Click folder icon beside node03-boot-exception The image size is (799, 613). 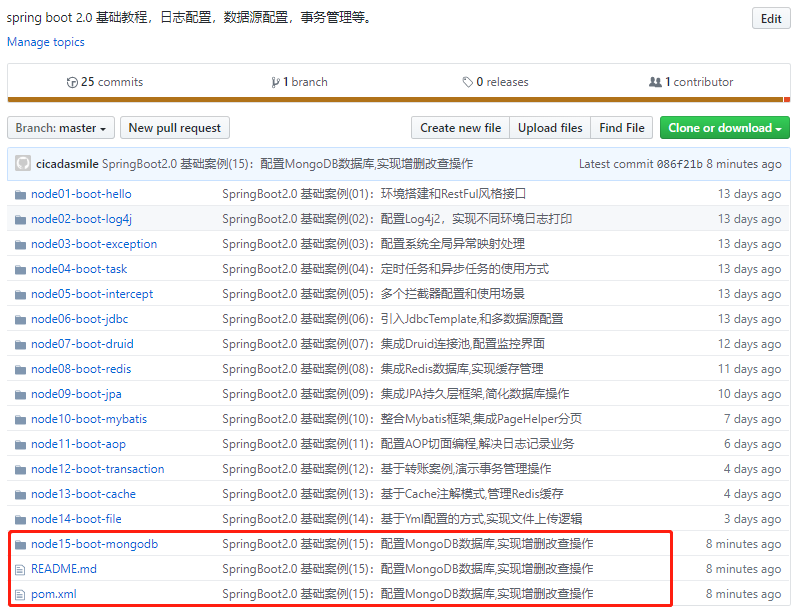20,245
